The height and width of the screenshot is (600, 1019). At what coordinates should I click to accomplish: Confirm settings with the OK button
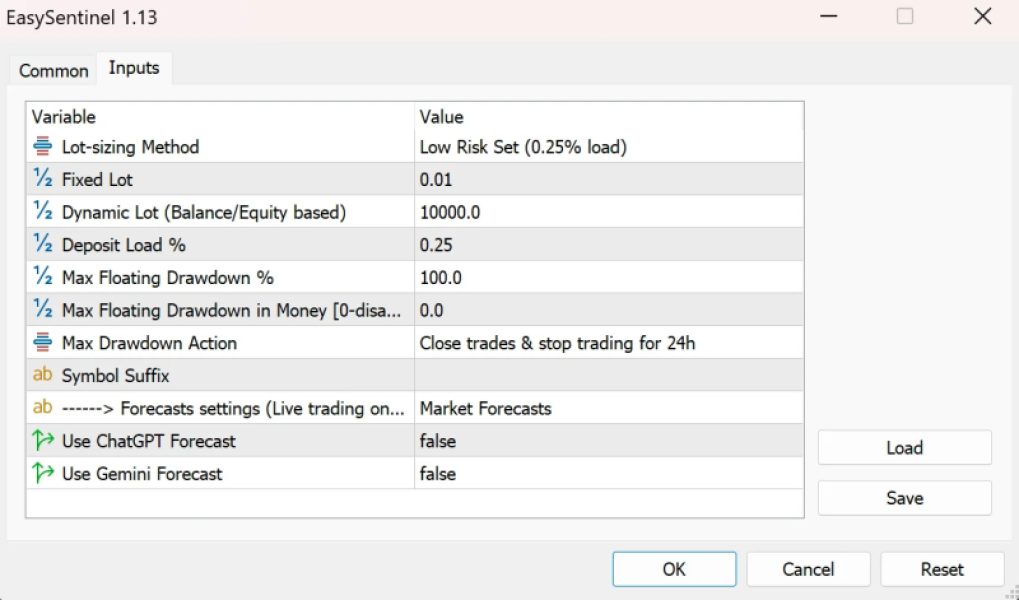pyautogui.click(x=674, y=569)
